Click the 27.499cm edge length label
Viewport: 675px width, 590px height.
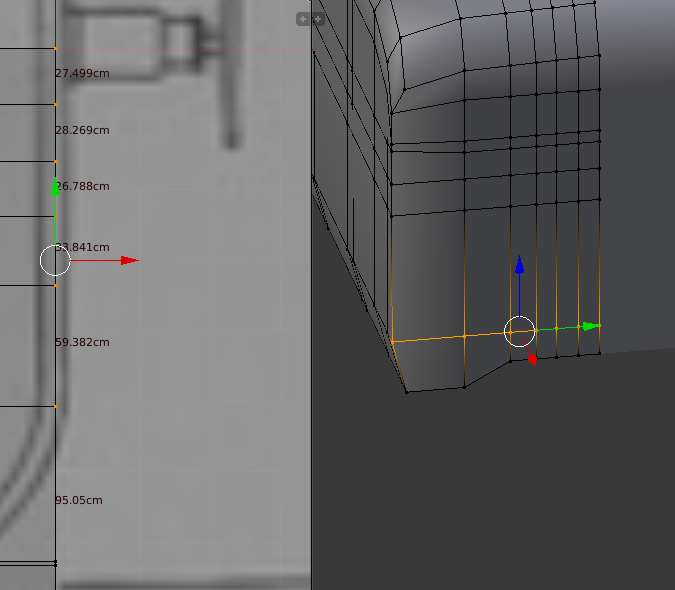(x=82, y=73)
